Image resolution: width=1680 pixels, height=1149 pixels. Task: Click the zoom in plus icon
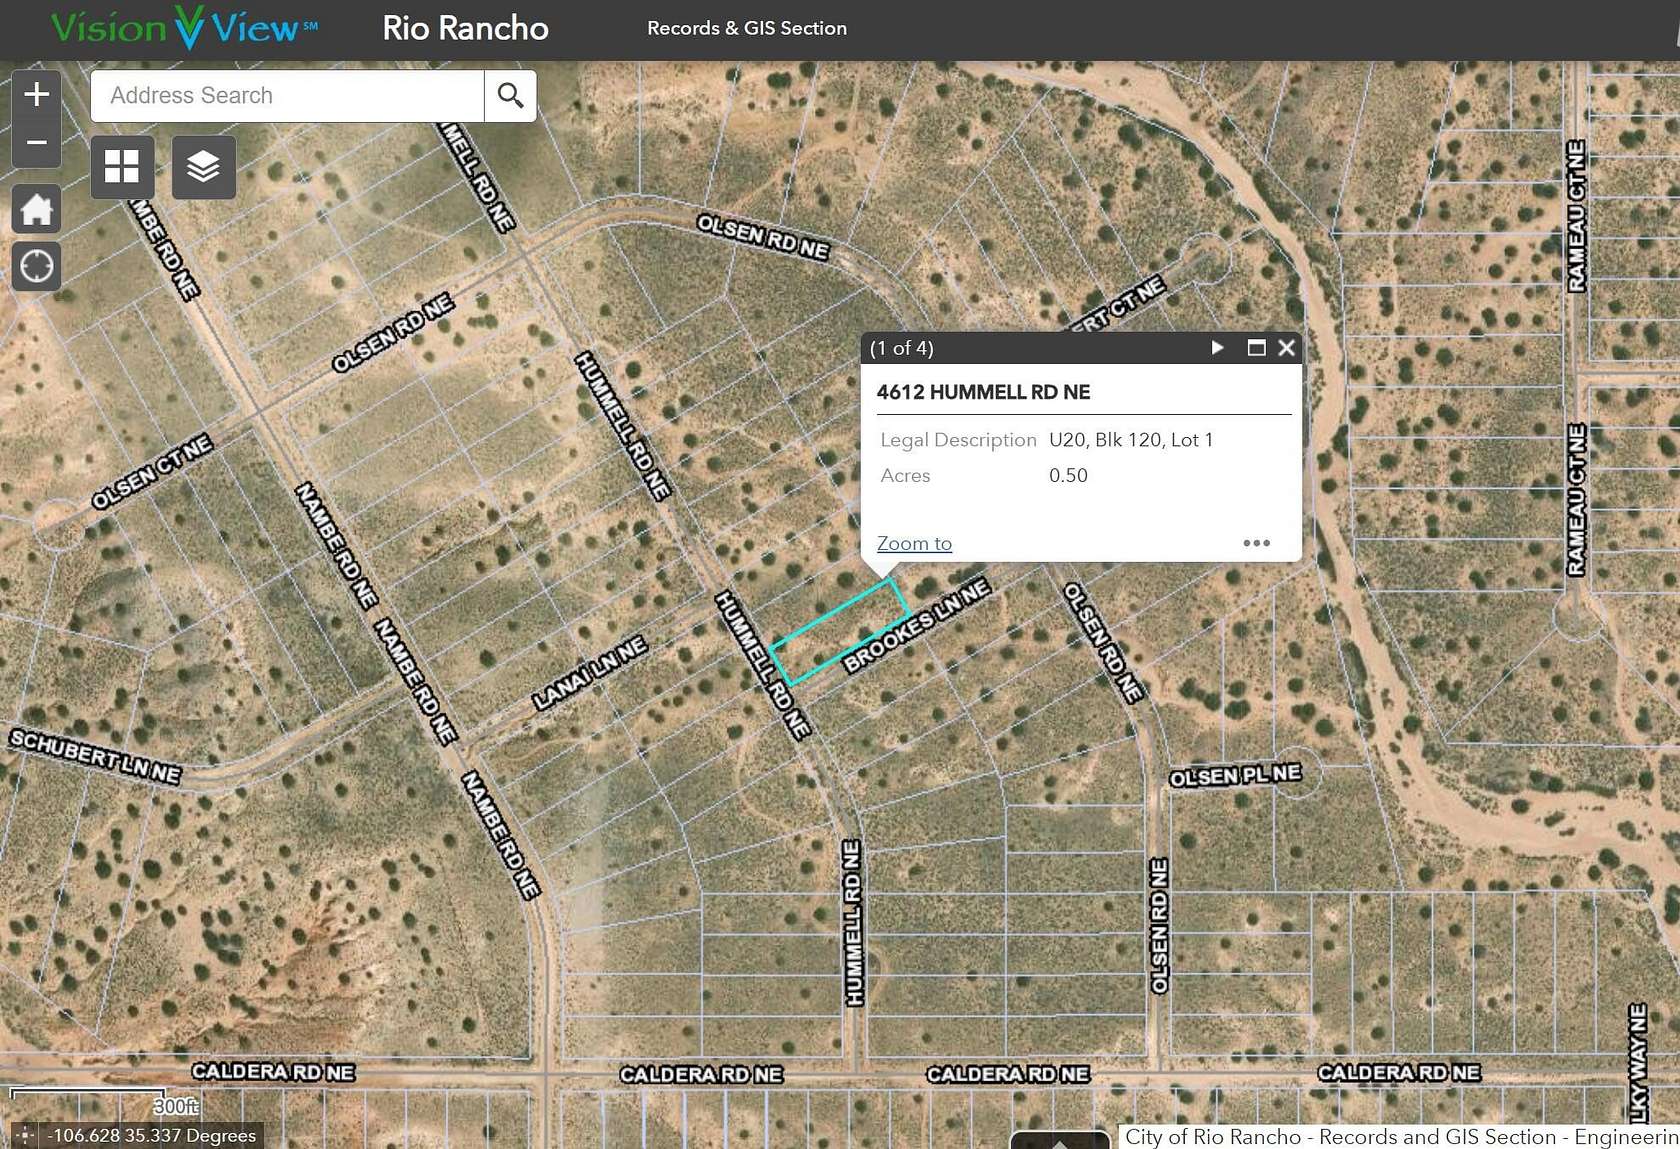pyautogui.click(x=36, y=94)
